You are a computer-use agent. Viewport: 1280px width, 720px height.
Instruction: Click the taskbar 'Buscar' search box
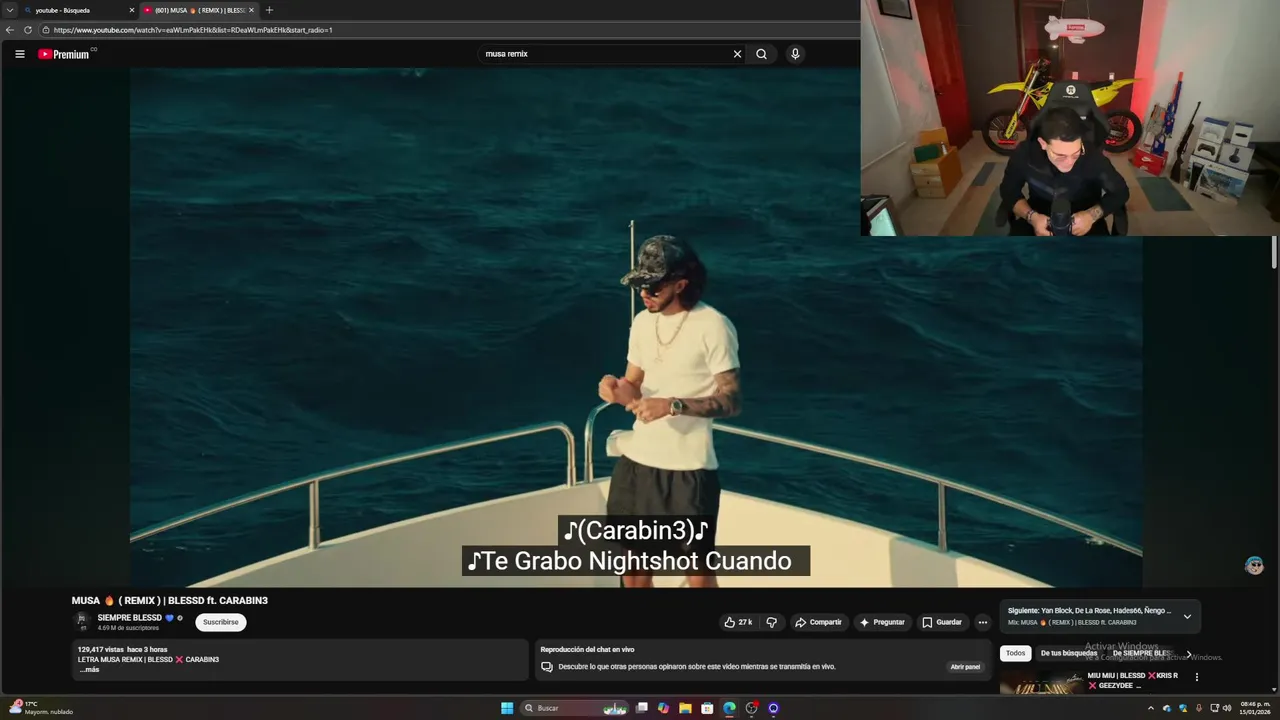[x=574, y=708]
